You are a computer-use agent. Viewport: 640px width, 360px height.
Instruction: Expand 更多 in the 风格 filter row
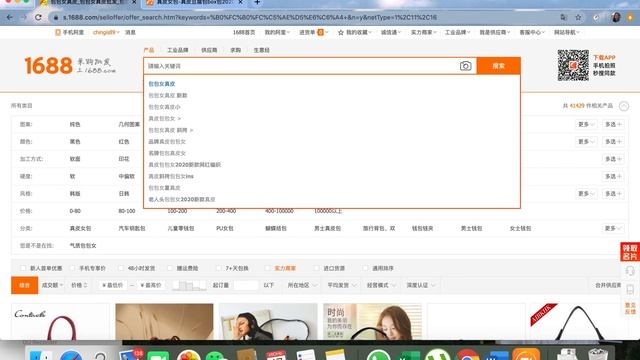tap(586, 193)
